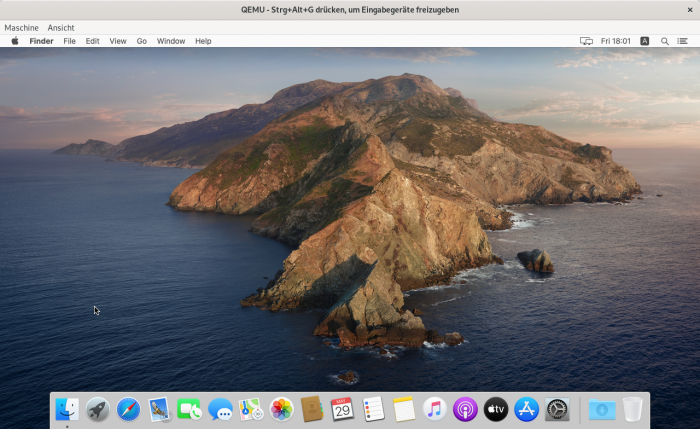Open App Store icon in Dock

[x=526, y=409]
